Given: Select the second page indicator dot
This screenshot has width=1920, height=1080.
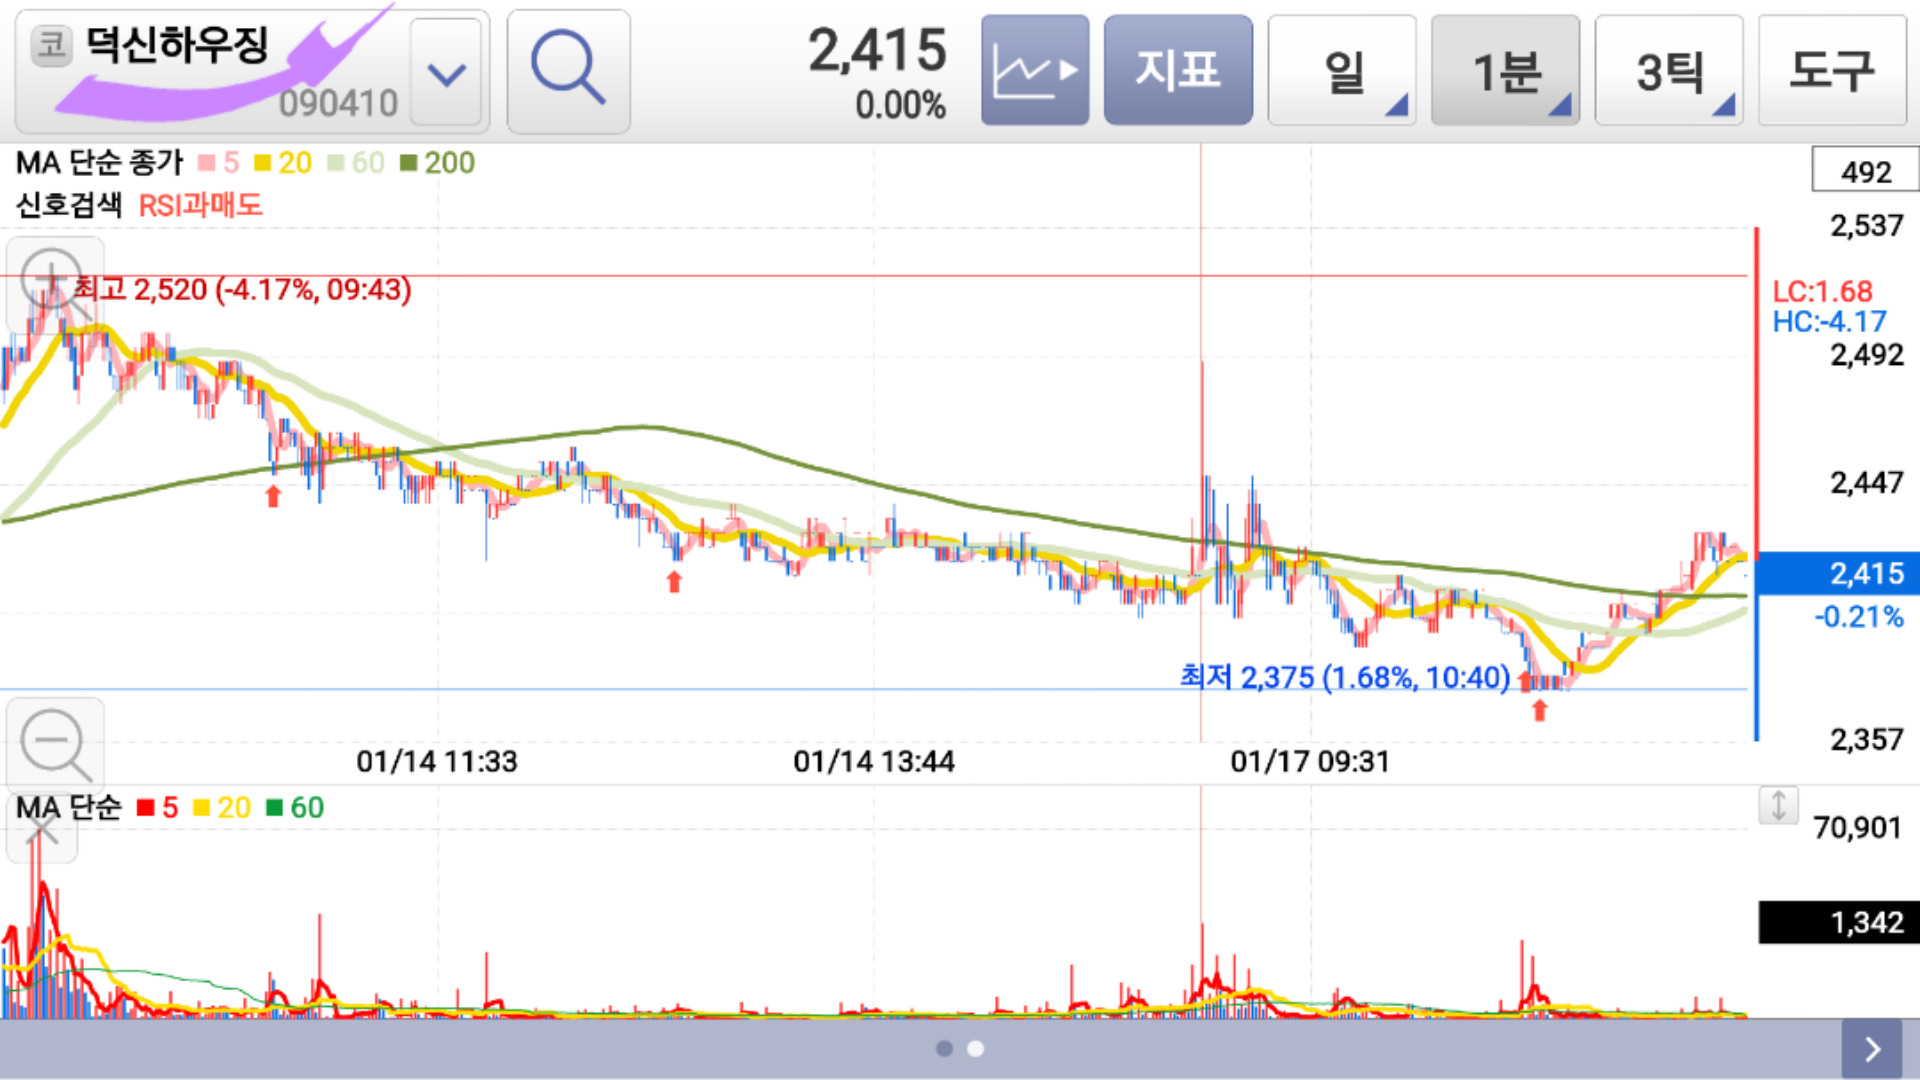Looking at the screenshot, I should point(976,1048).
